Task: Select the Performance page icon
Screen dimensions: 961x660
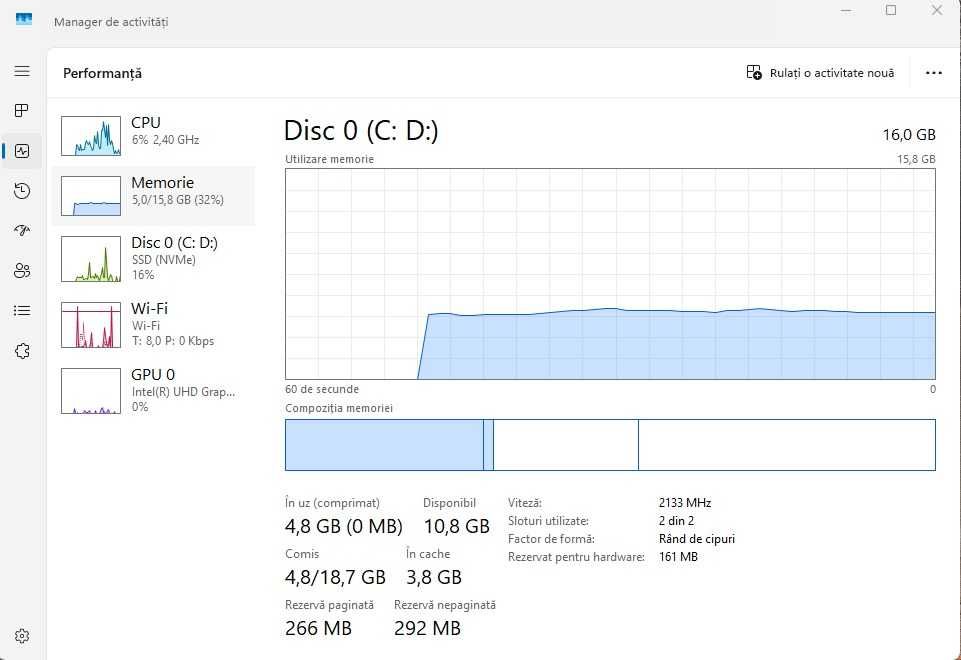Action: click(x=22, y=151)
